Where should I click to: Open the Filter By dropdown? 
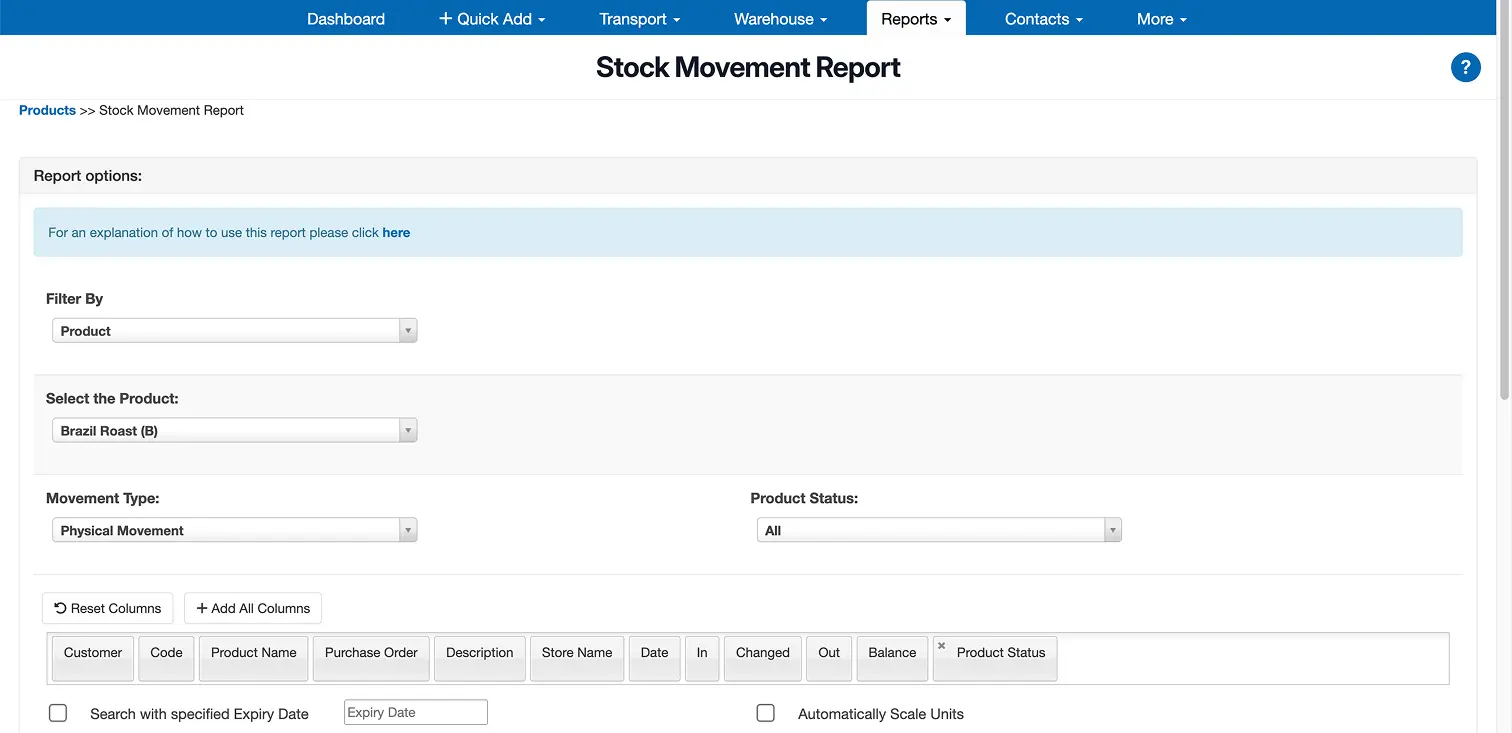[x=234, y=330]
